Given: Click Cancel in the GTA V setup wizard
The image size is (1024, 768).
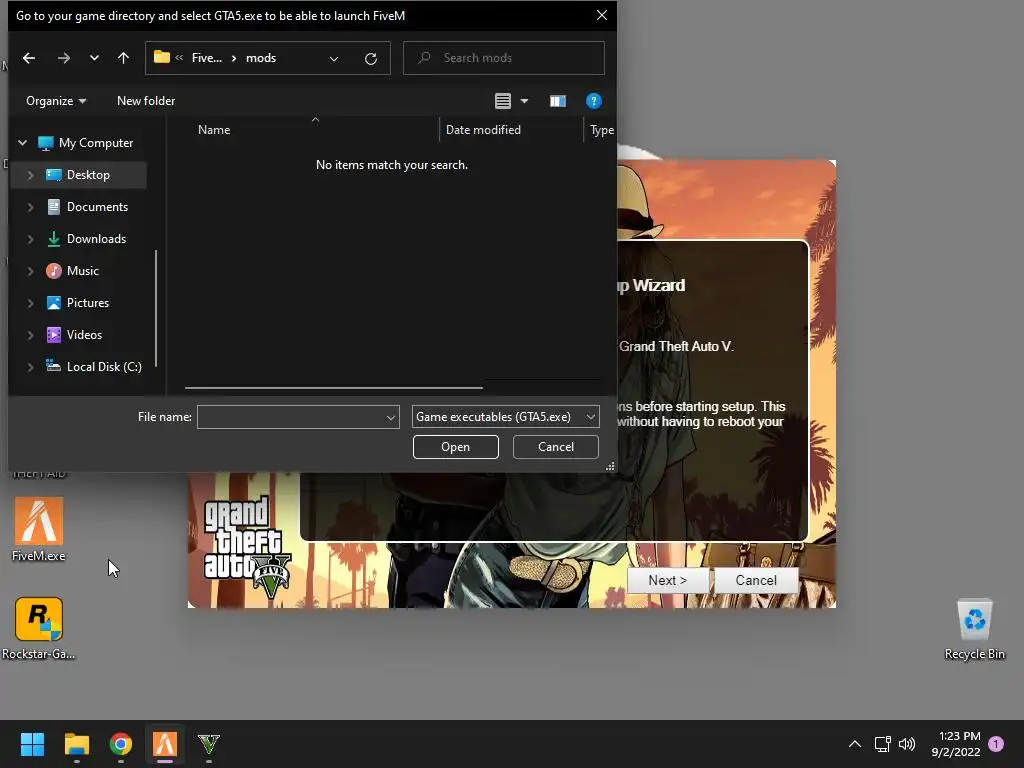Looking at the screenshot, I should [x=756, y=581].
